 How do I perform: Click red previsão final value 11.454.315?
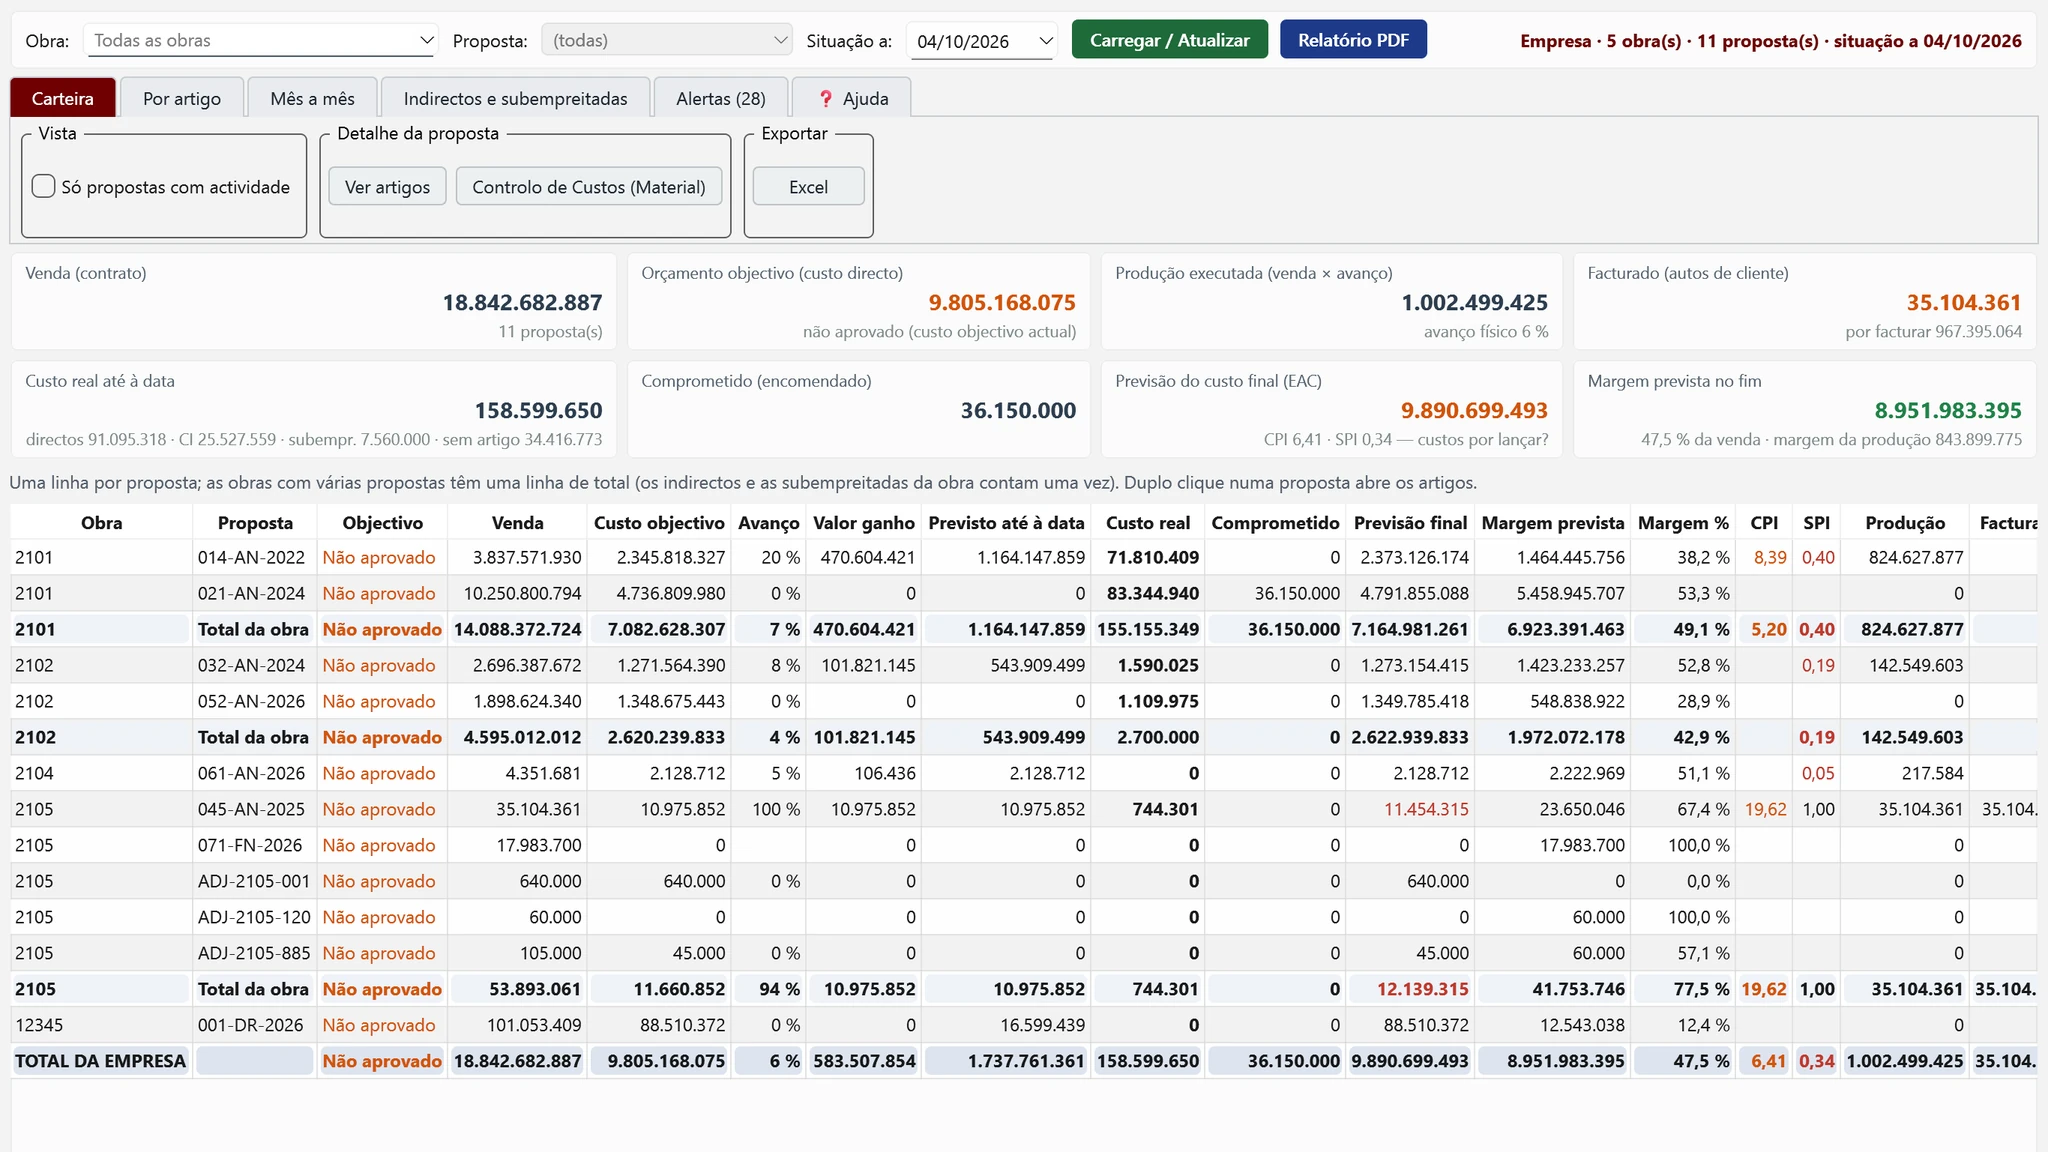[1426, 809]
